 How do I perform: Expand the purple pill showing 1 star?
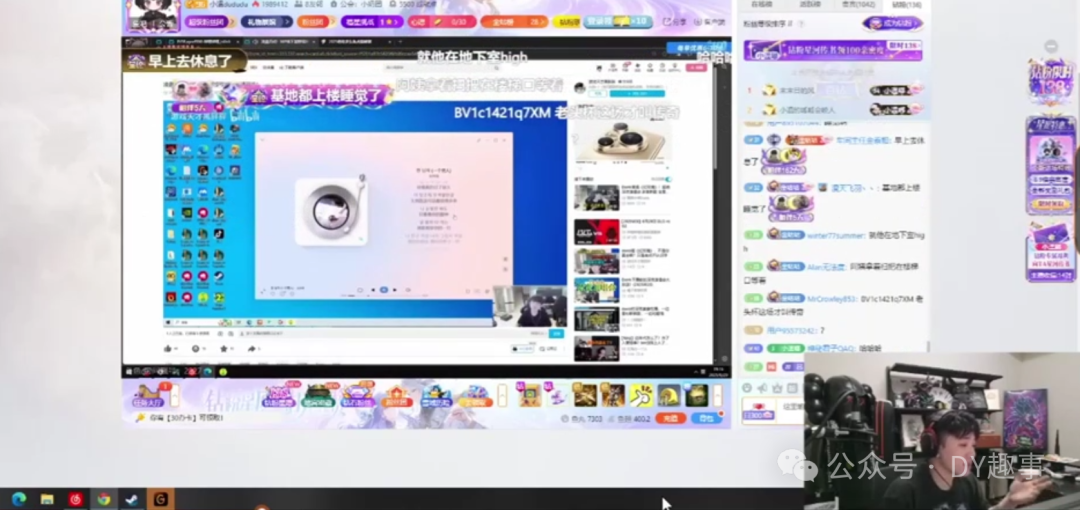[372, 22]
